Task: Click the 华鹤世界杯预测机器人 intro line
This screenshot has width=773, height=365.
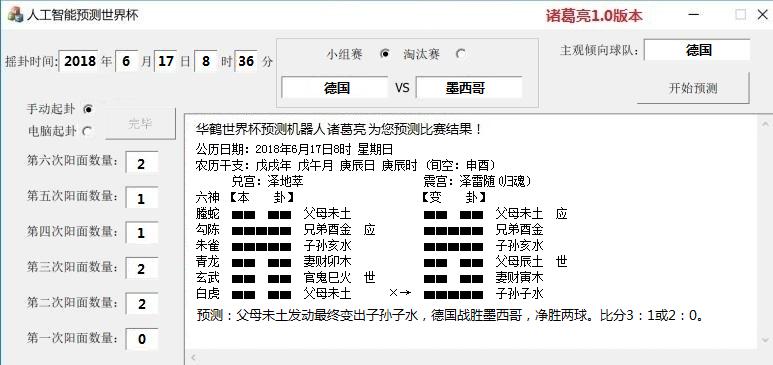Action: (339, 130)
